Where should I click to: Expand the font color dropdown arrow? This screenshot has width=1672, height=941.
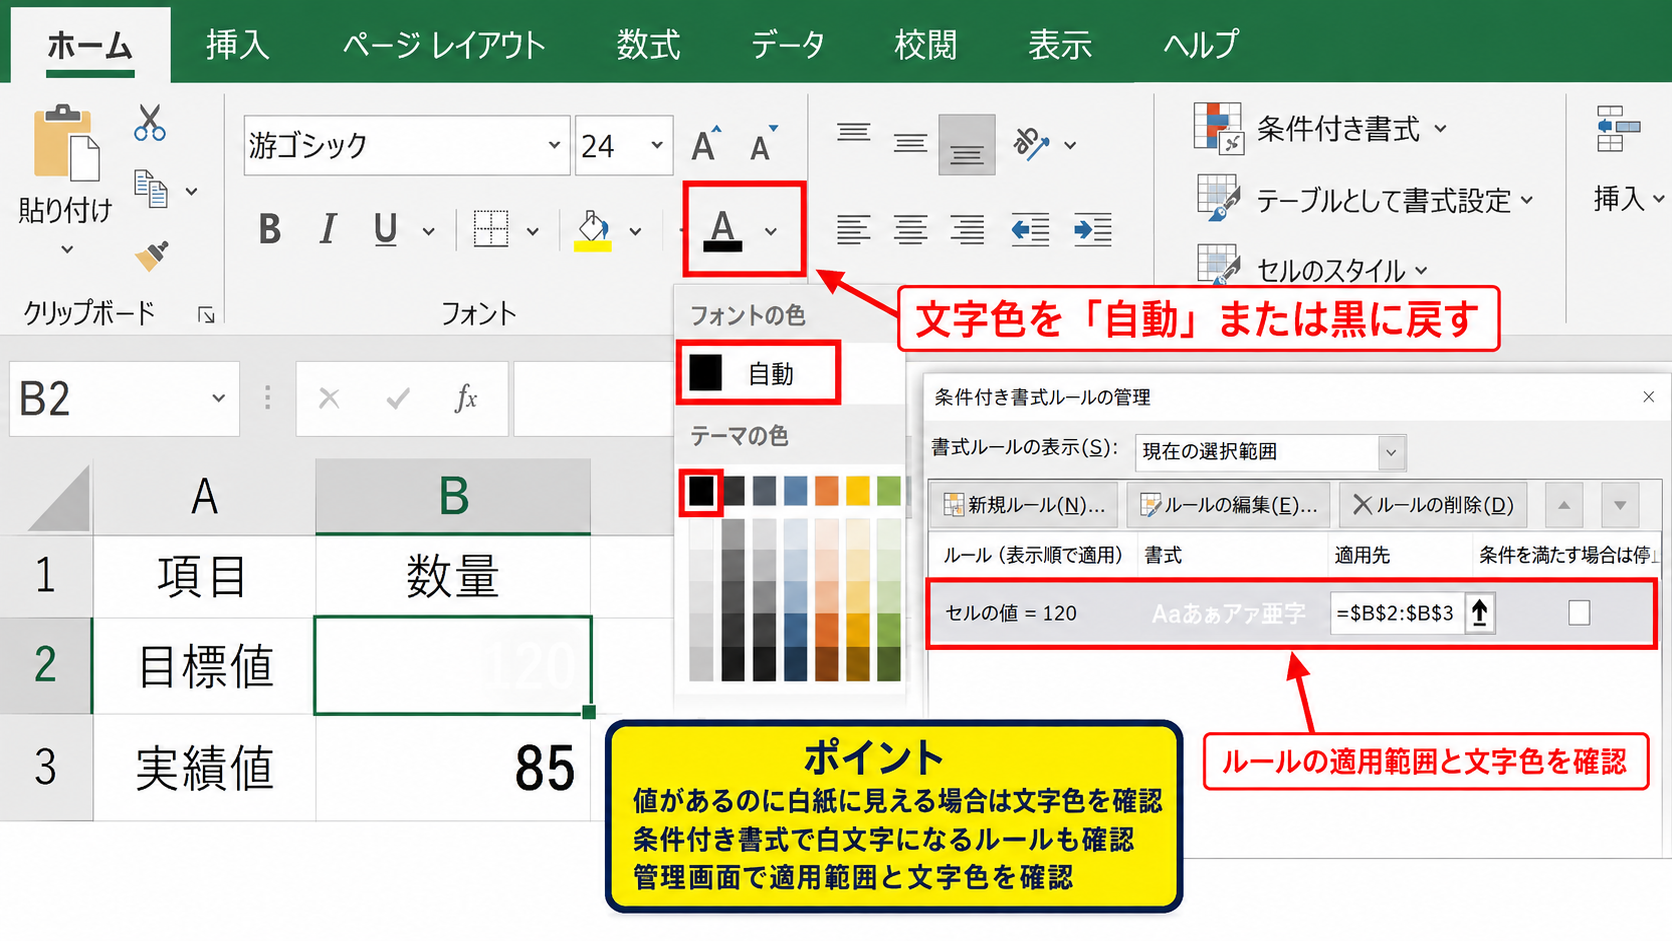point(771,232)
